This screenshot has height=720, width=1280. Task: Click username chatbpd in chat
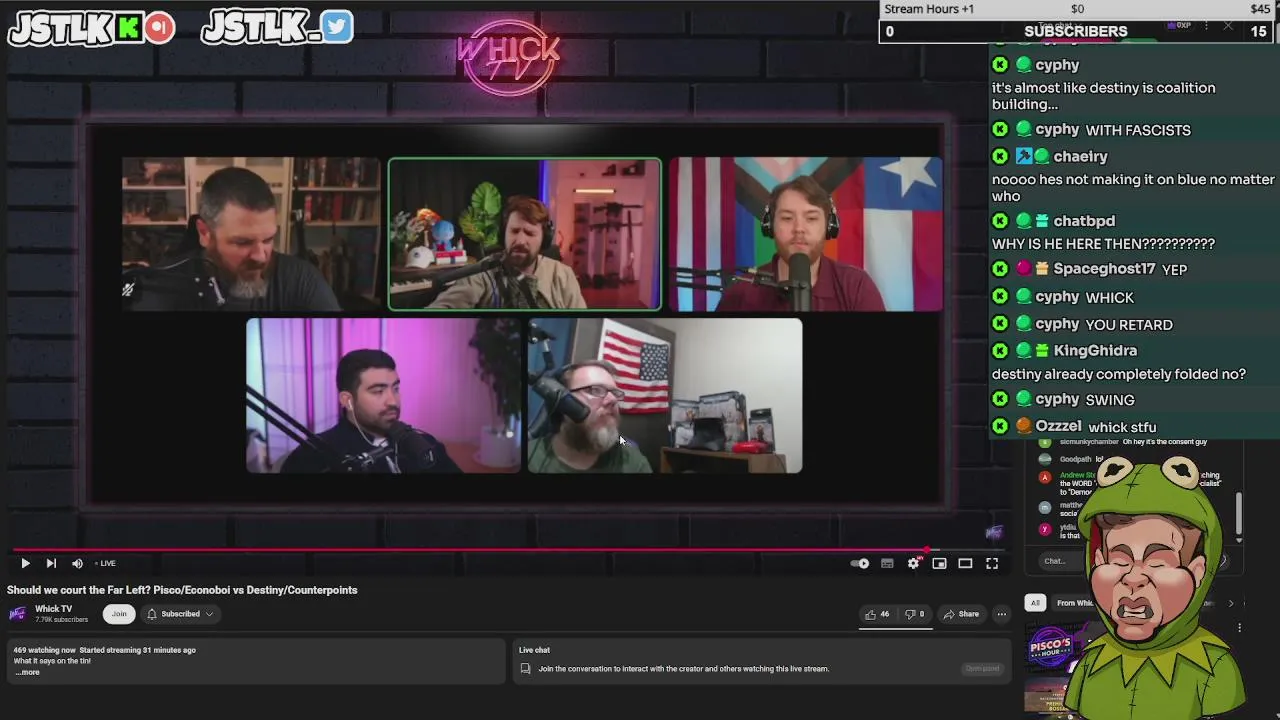[1084, 221]
